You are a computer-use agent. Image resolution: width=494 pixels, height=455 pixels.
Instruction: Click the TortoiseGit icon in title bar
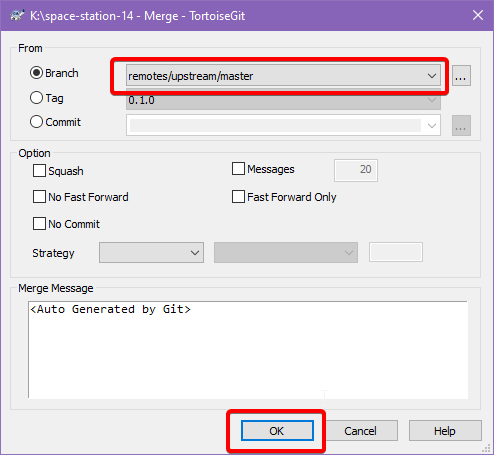click(x=17, y=16)
